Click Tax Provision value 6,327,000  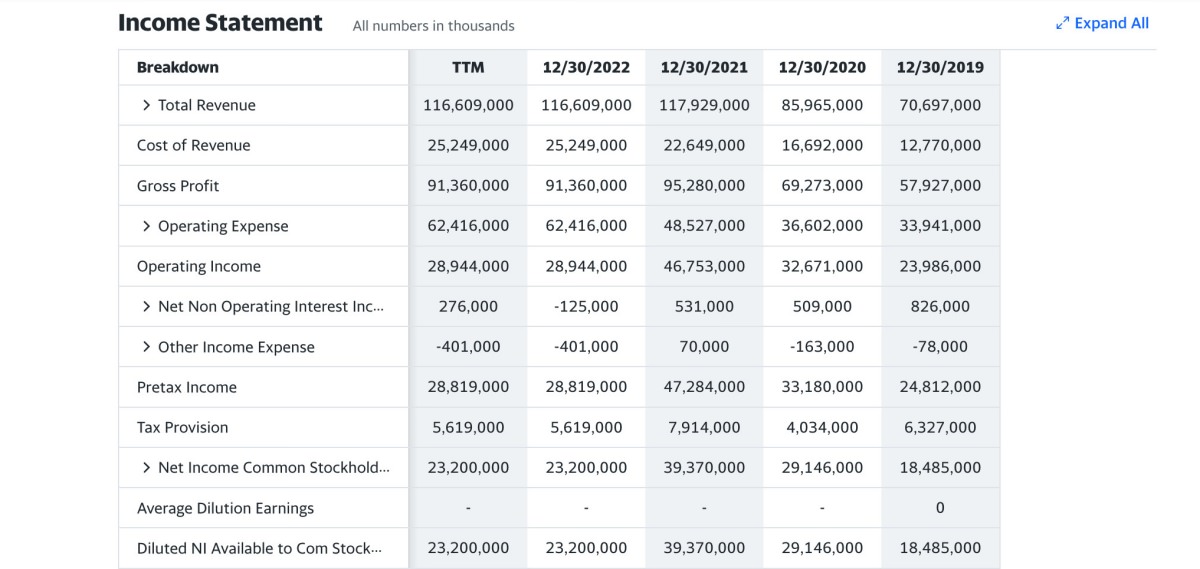click(x=940, y=427)
